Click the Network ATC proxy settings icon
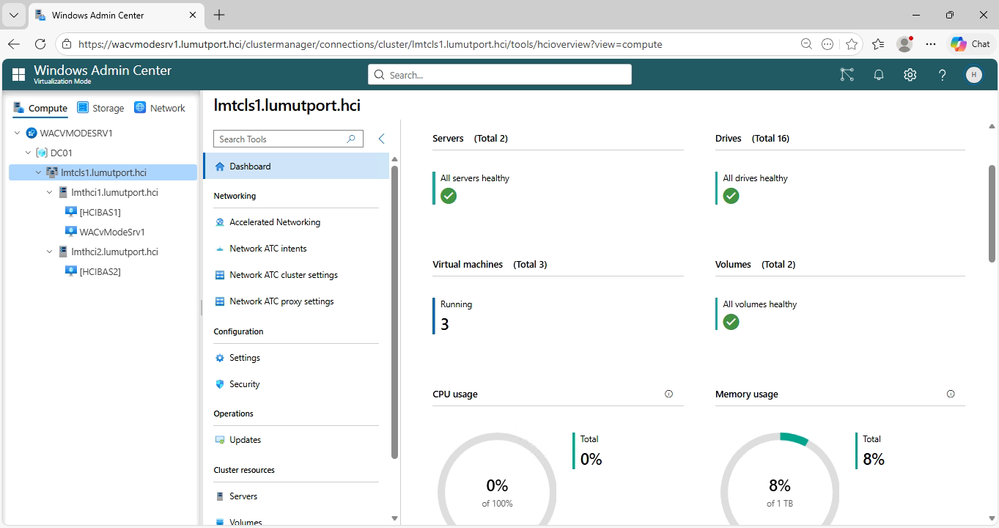This screenshot has width=999, height=528. pos(220,301)
